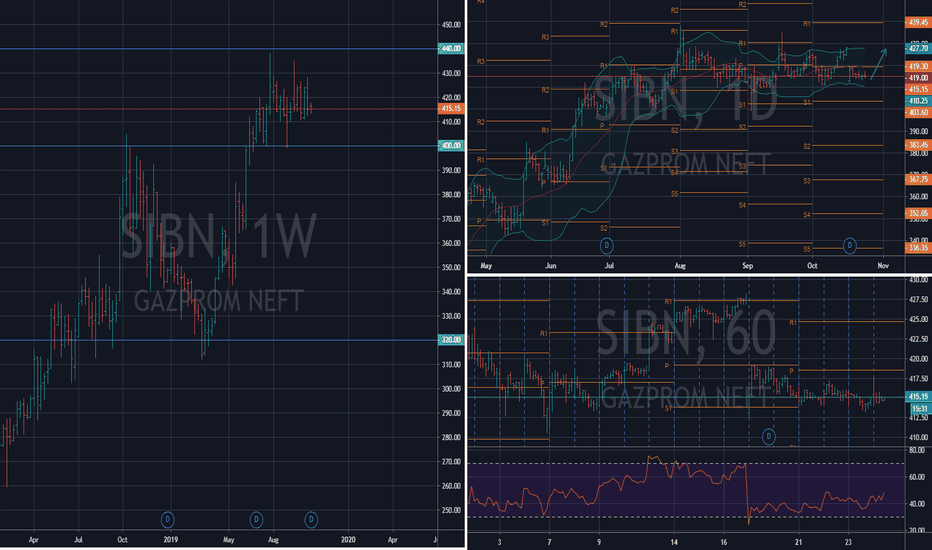Image resolution: width=932 pixels, height=550 pixels.
Task: Click the 2020 label on weekly time axis
Action: click(348, 540)
